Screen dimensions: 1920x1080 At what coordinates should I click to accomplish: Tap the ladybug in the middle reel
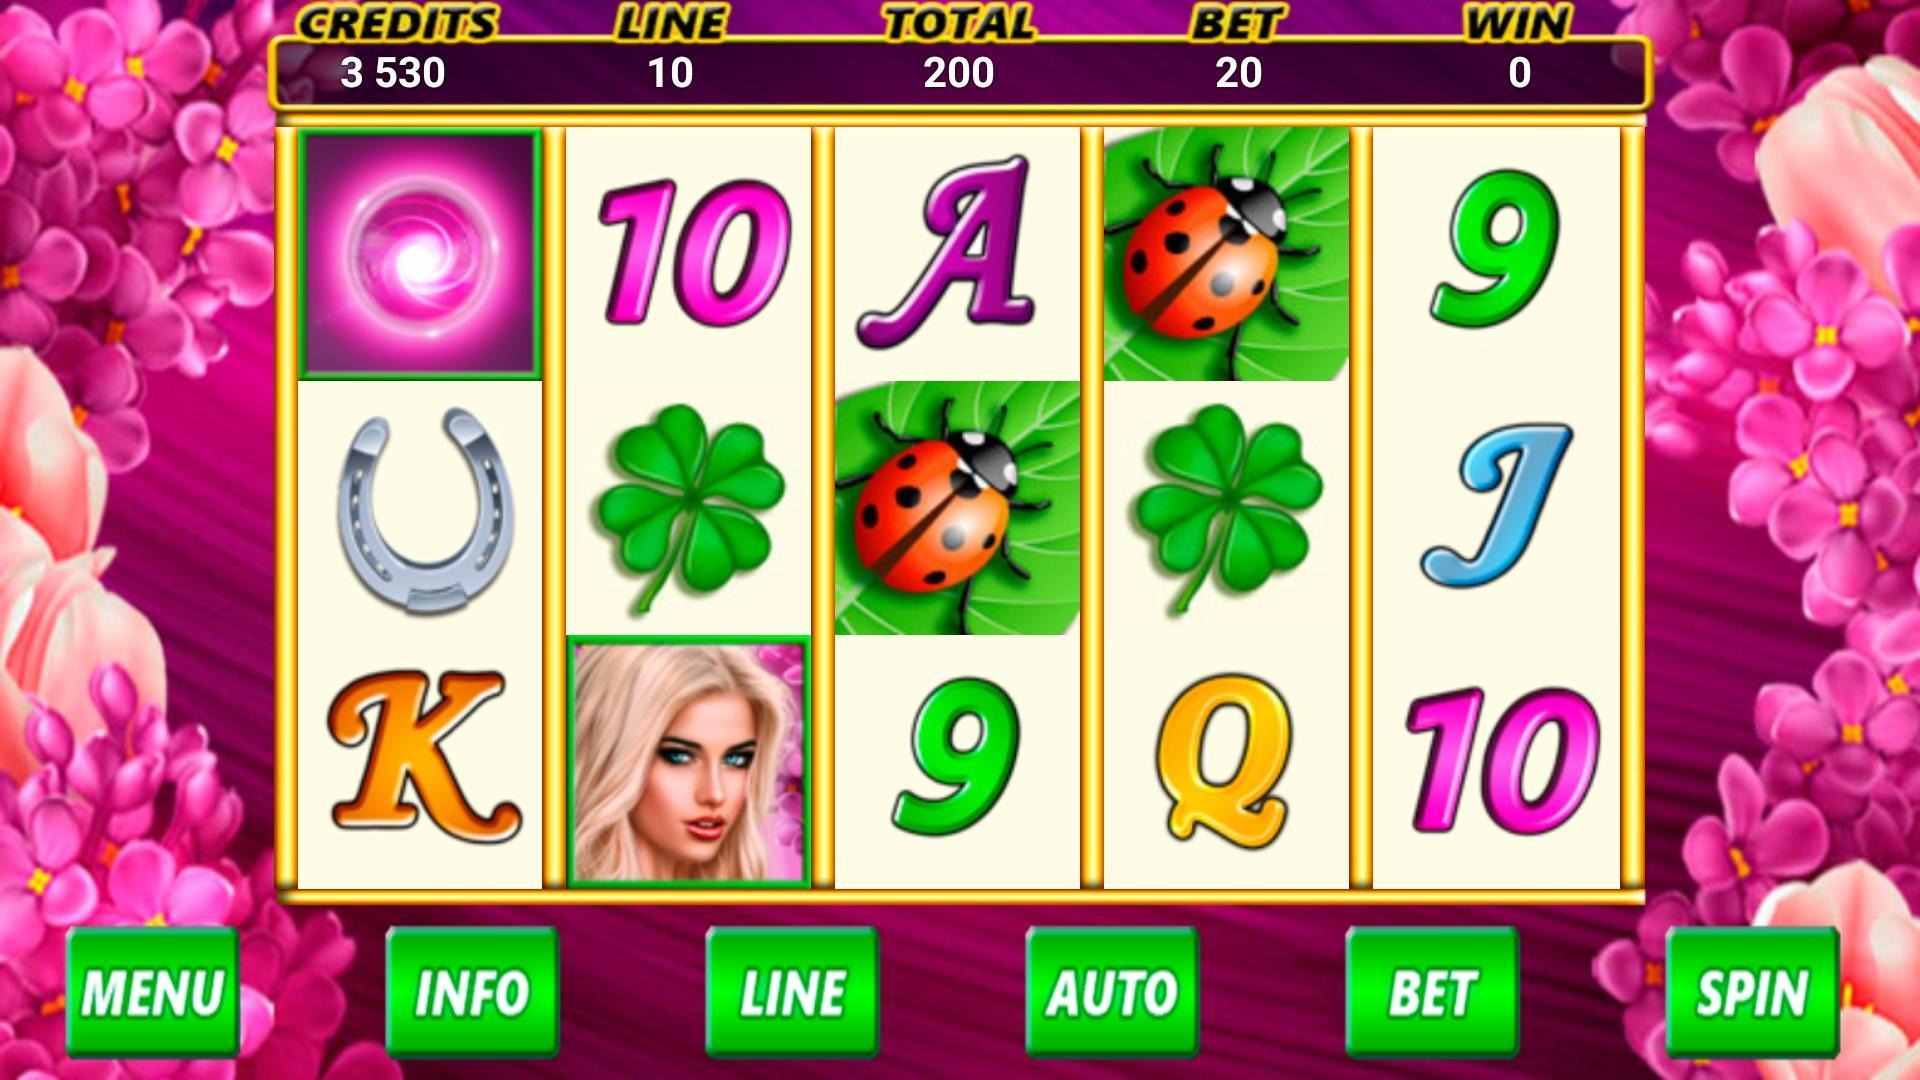[957, 508]
